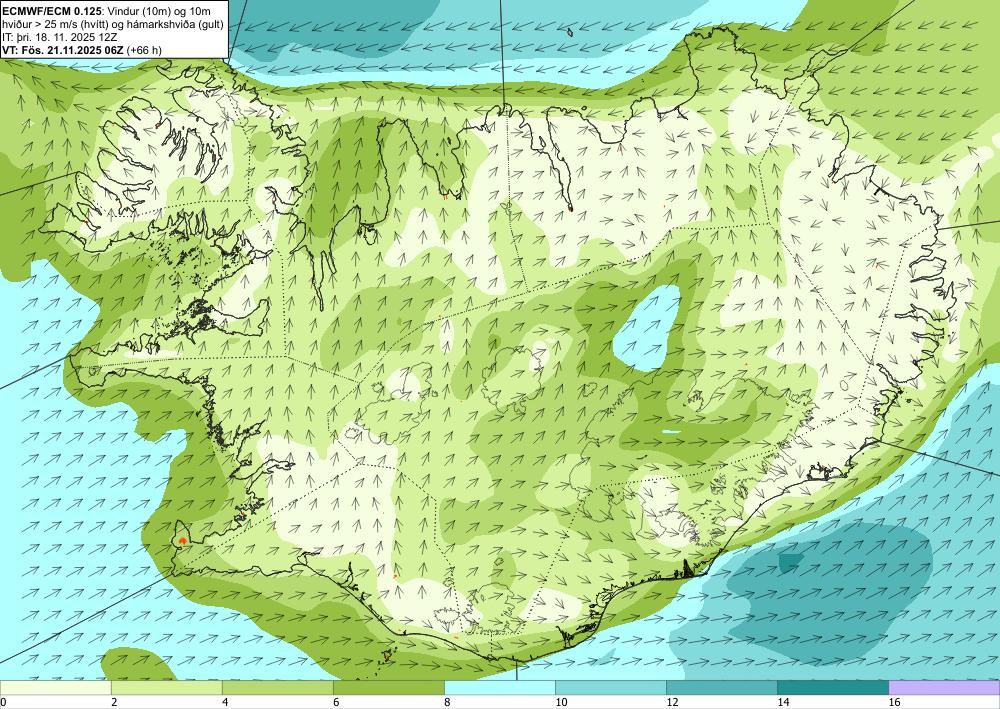Screen dimensions: 1000x709
Task: Click the 14–16 m/s dark teal legend swatch
Action: tap(833, 687)
